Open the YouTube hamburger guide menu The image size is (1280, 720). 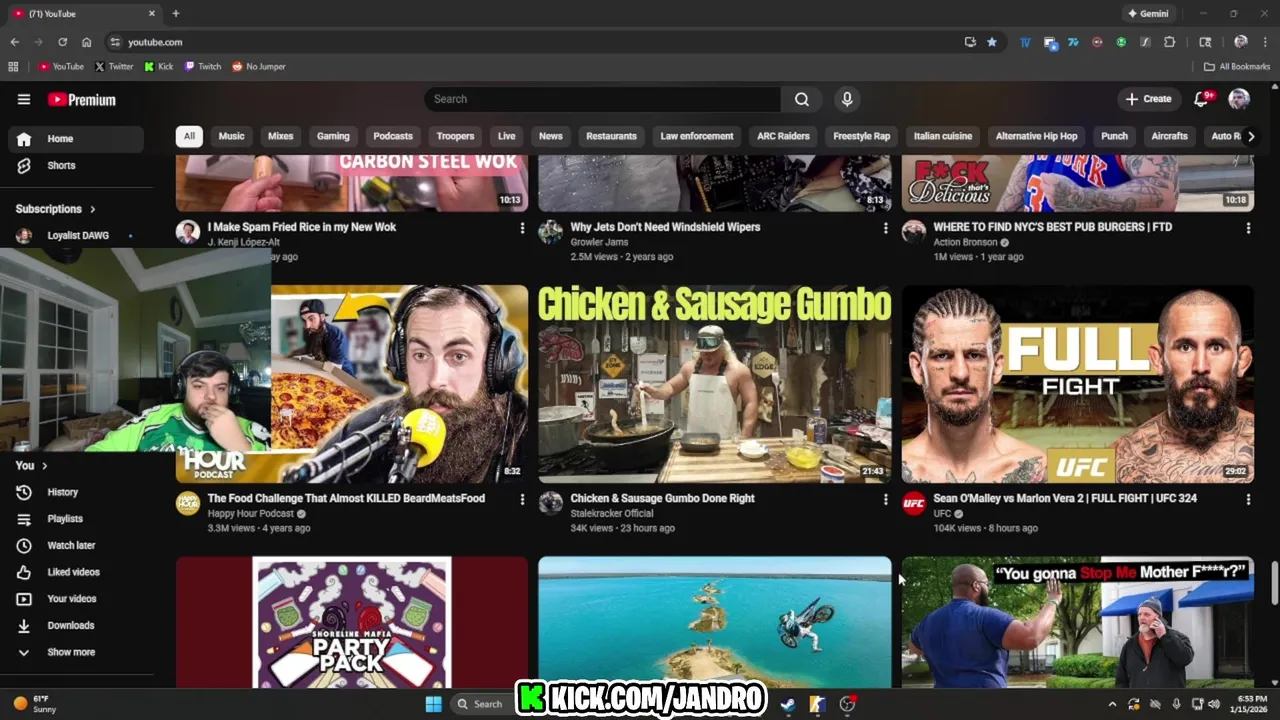pyautogui.click(x=24, y=99)
